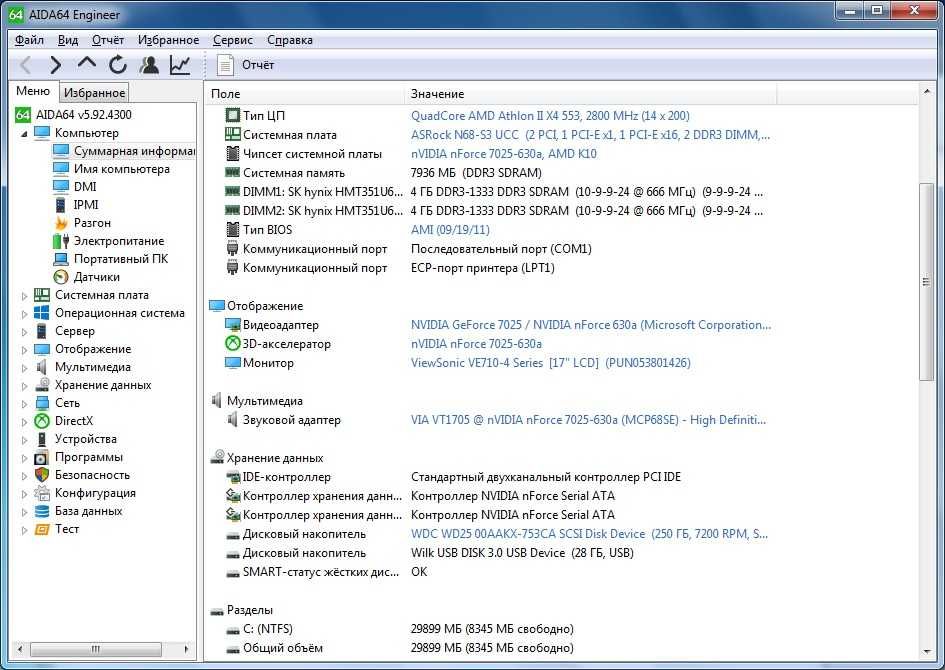This screenshot has height=670, width=945.
Task: Click the main panel scroll down arrow
Action: pyautogui.click(x=926, y=652)
